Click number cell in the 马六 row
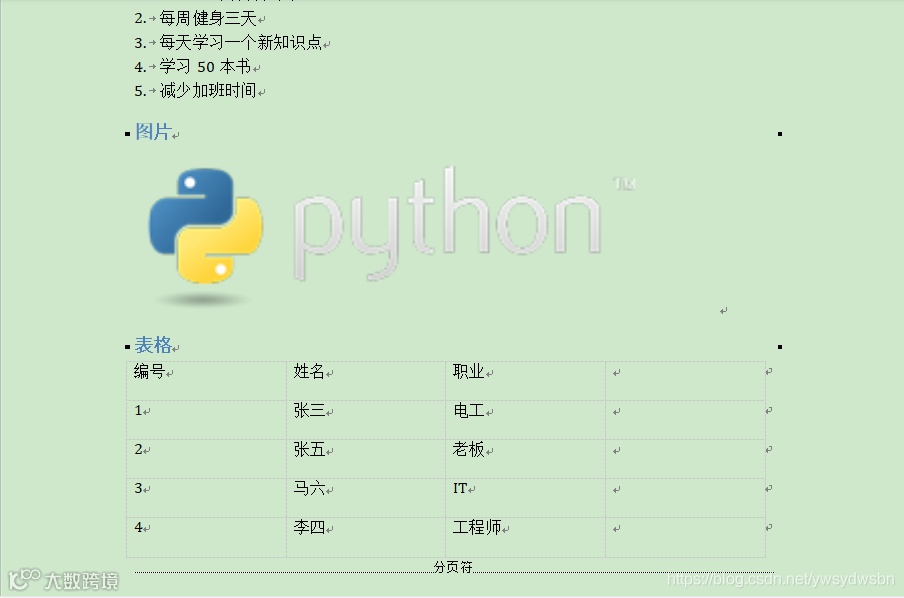This screenshot has width=904, height=598. 206,498
